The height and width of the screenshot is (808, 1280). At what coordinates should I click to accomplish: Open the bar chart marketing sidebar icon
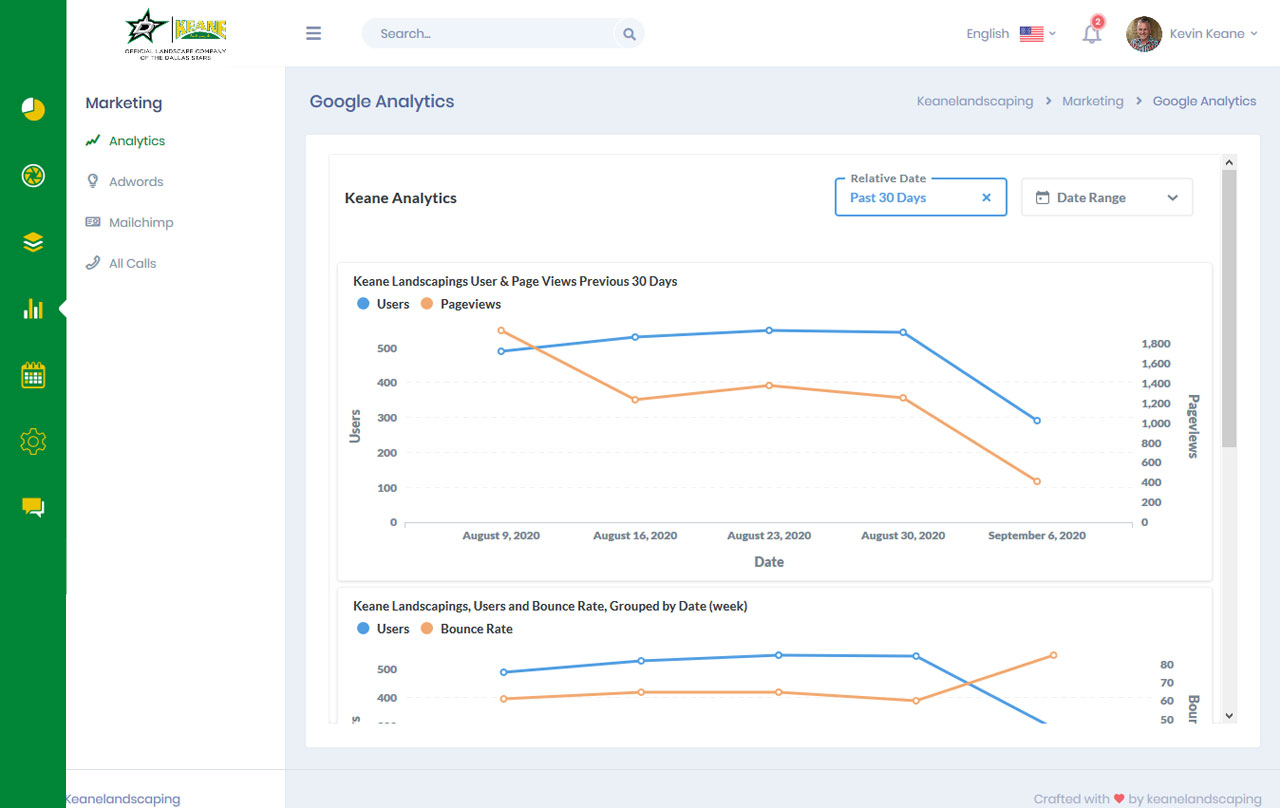point(33,309)
